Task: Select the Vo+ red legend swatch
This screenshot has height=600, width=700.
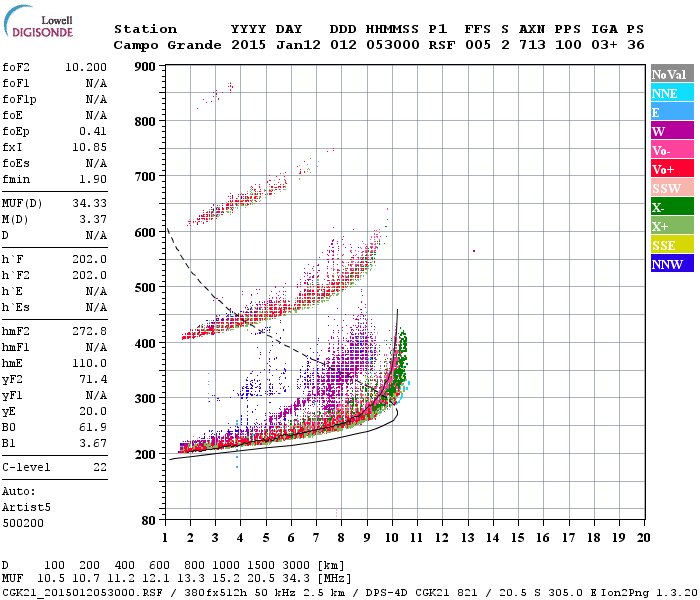Action: (x=672, y=169)
